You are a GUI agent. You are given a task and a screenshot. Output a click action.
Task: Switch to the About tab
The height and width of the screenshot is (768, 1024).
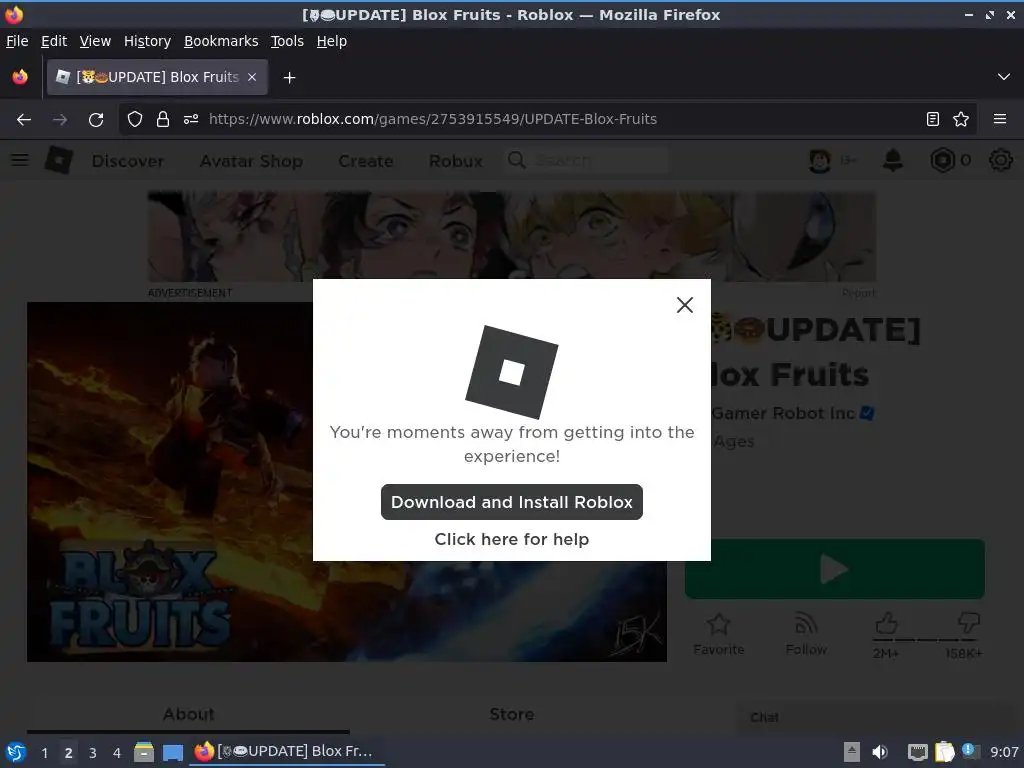pos(188,714)
